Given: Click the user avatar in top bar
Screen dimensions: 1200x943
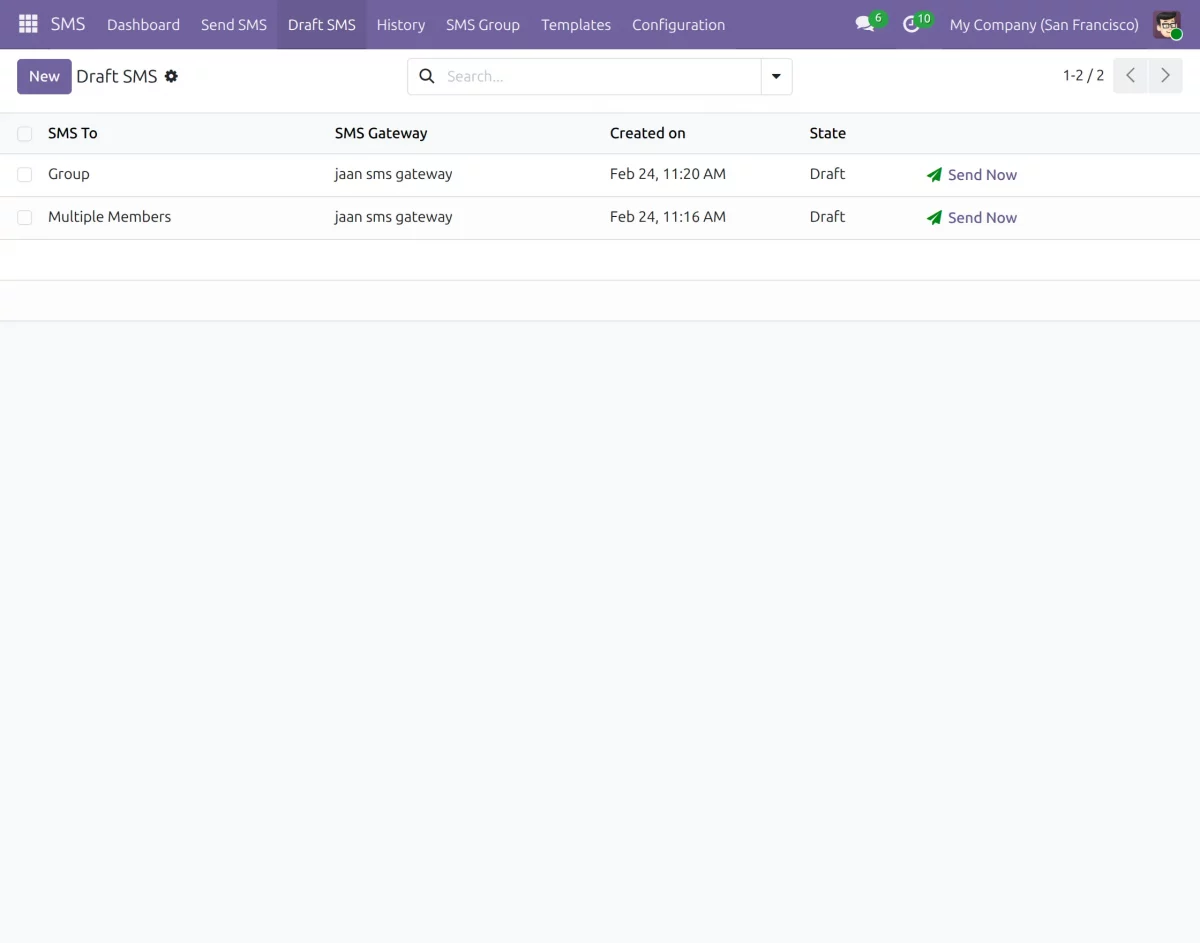Looking at the screenshot, I should tap(1167, 24).
